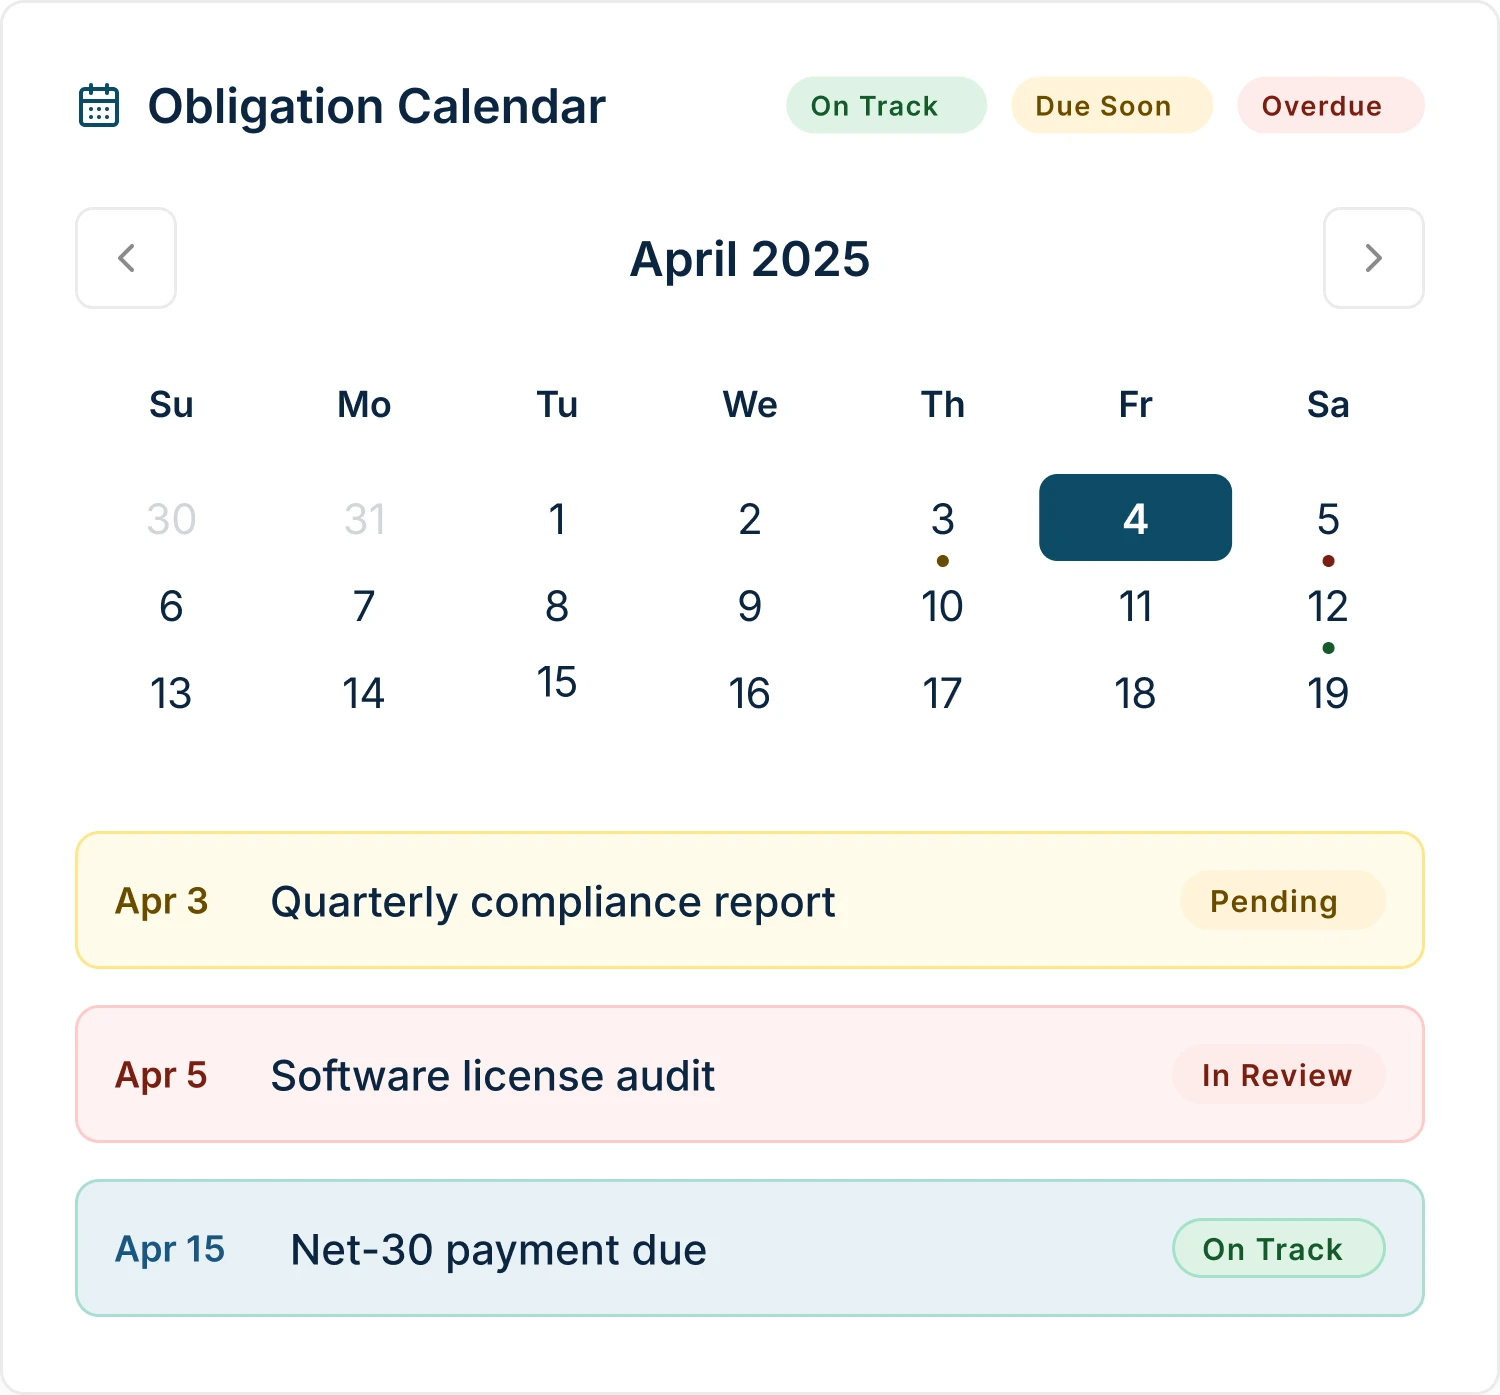This screenshot has height=1395, width=1500.
Task: Select the highlighted date April 4
Action: [x=1135, y=518]
